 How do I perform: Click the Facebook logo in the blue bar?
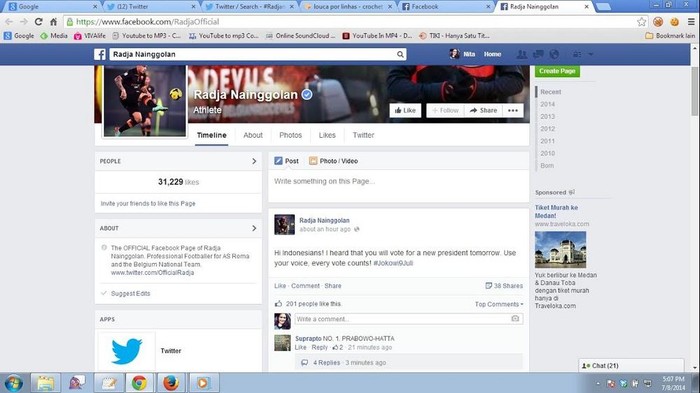[100, 54]
